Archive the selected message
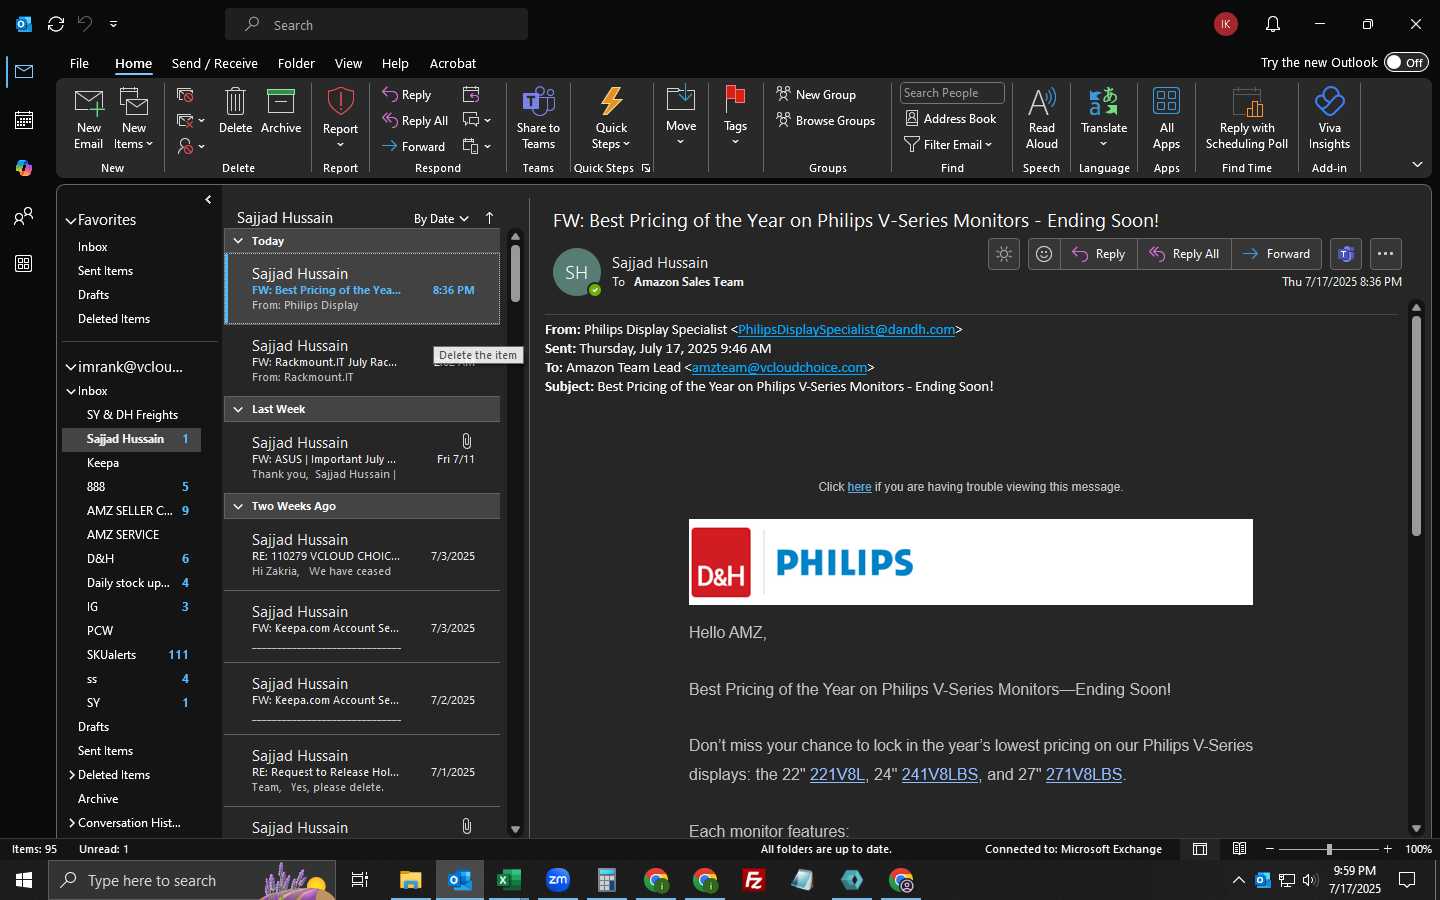The width and height of the screenshot is (1440, 900). (281, 111)
